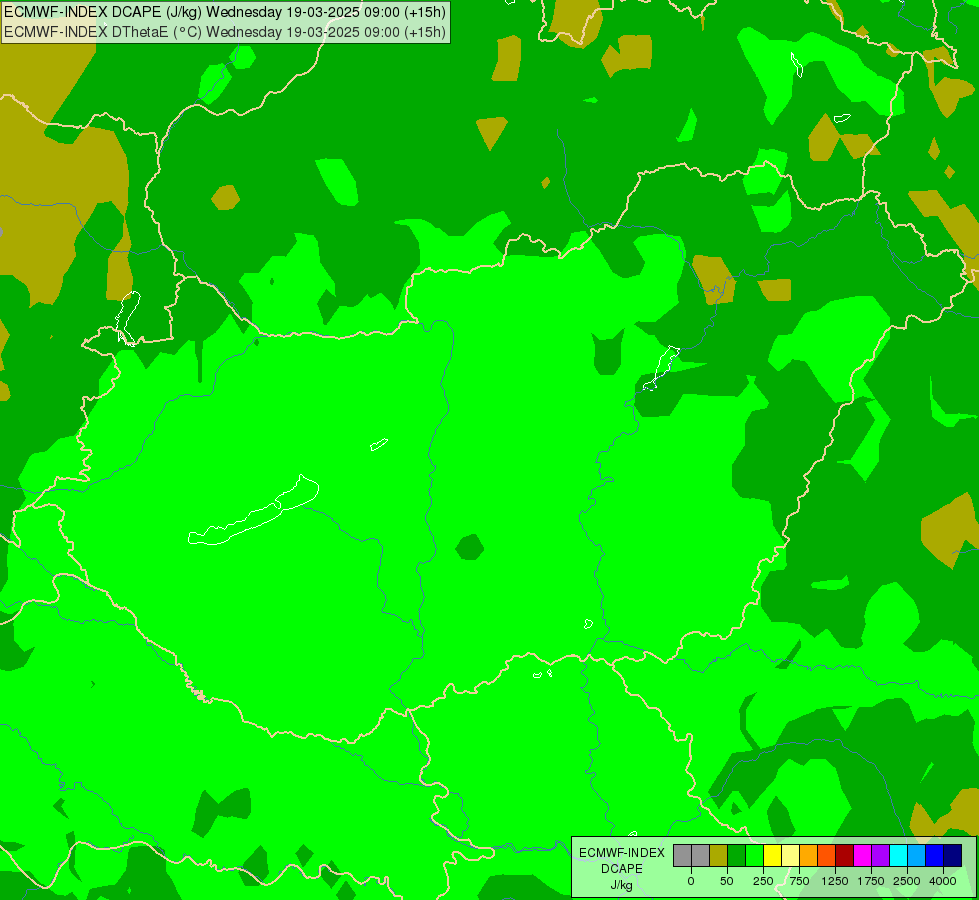The width and height of the screenshot is (979, 900).
Task: Click the navy legend color swatch
Action: point(953,856)
